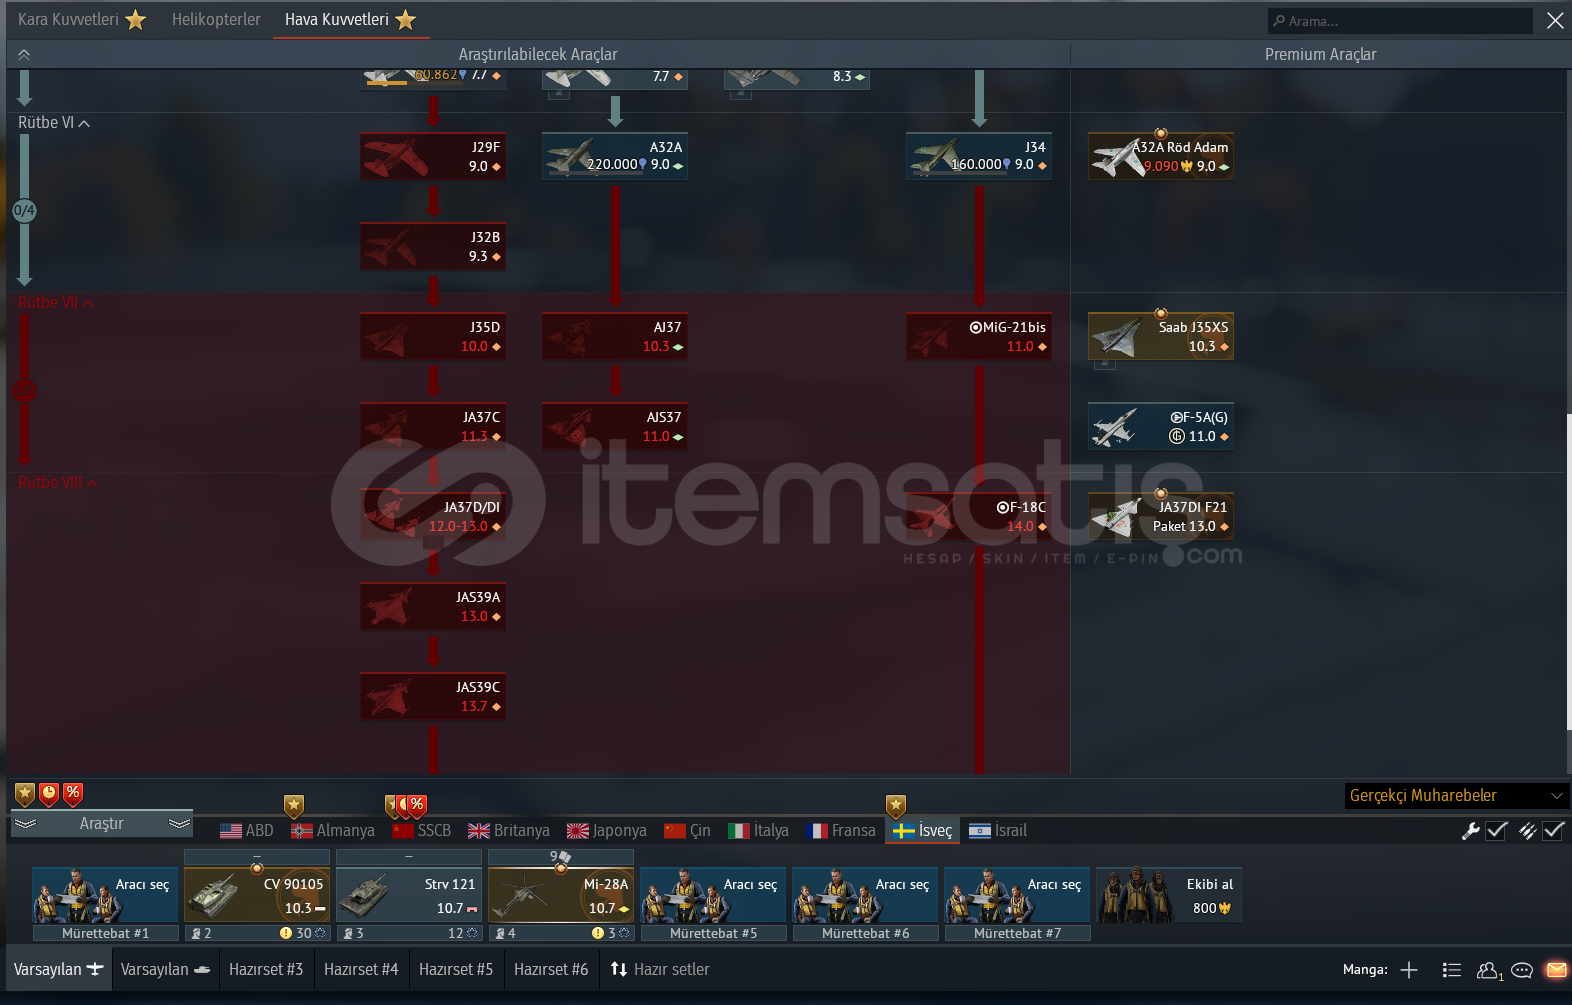Image resolution: width=1572 pixels, height=1005 pixels.
Task: Select the F-18C aircraft card
Action: pos(979,517)
